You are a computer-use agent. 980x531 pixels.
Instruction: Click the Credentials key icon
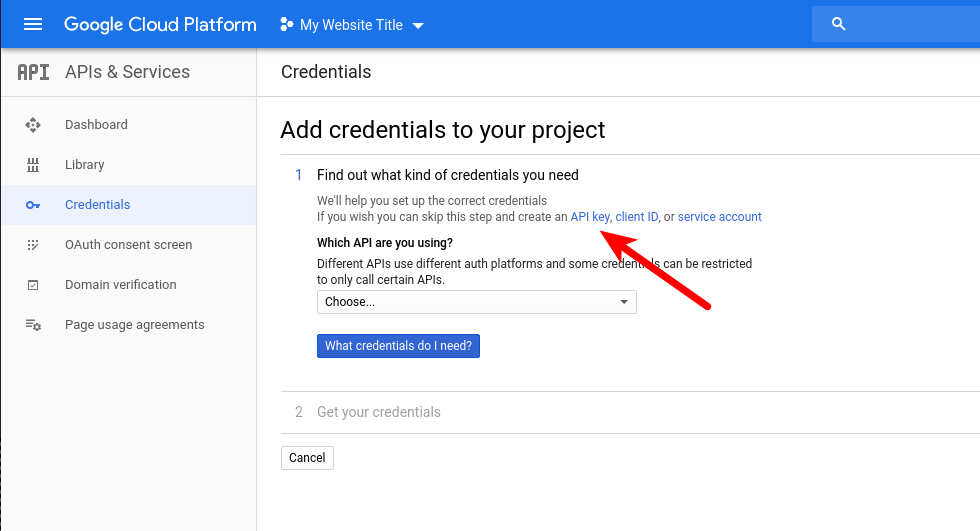point(33,205)
